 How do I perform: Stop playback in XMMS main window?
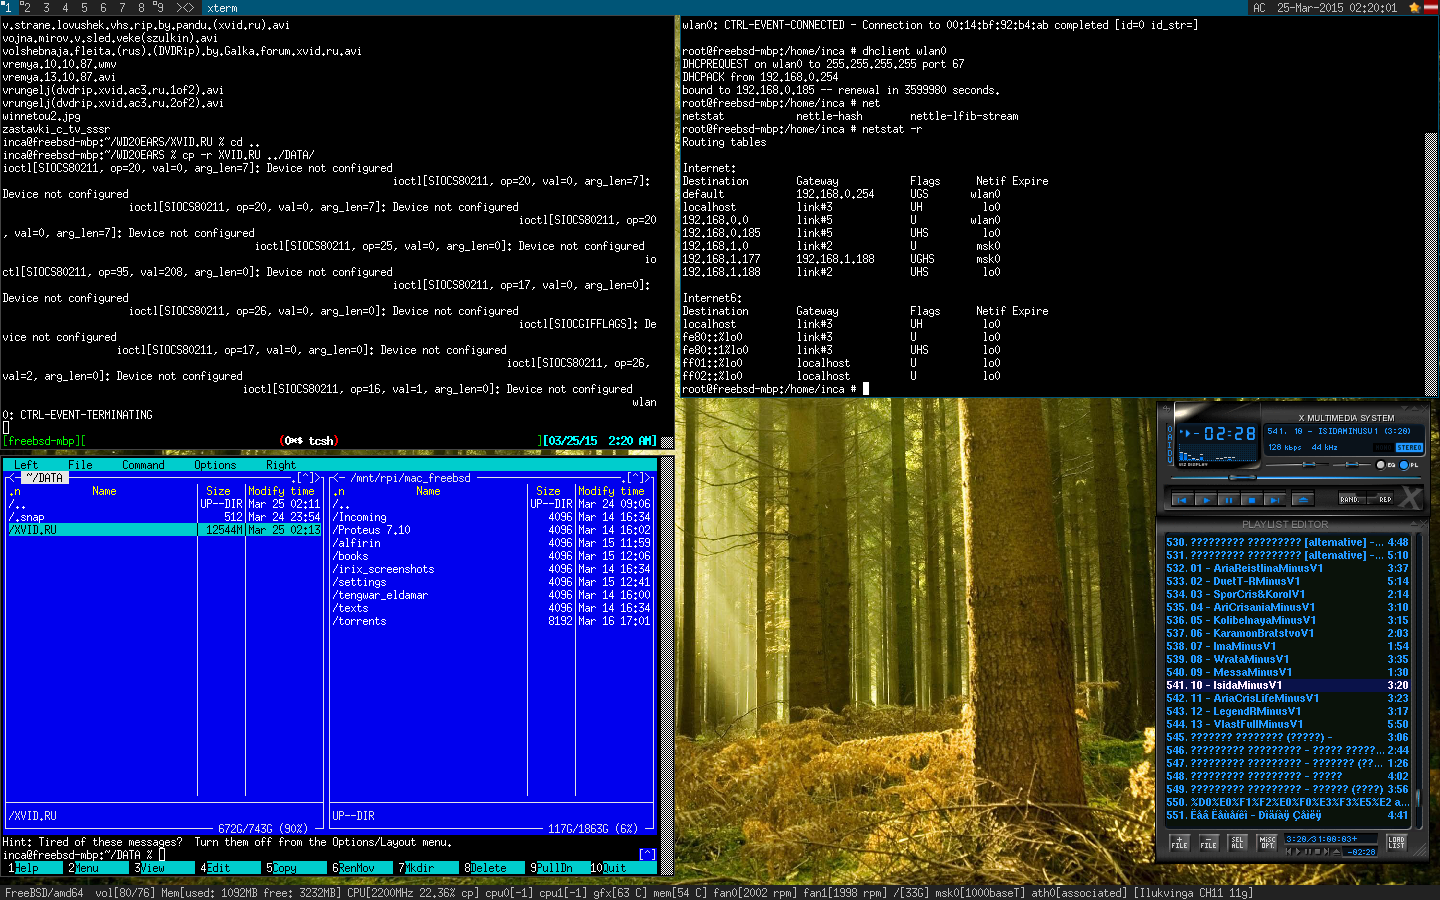(x=1252, y=500)
